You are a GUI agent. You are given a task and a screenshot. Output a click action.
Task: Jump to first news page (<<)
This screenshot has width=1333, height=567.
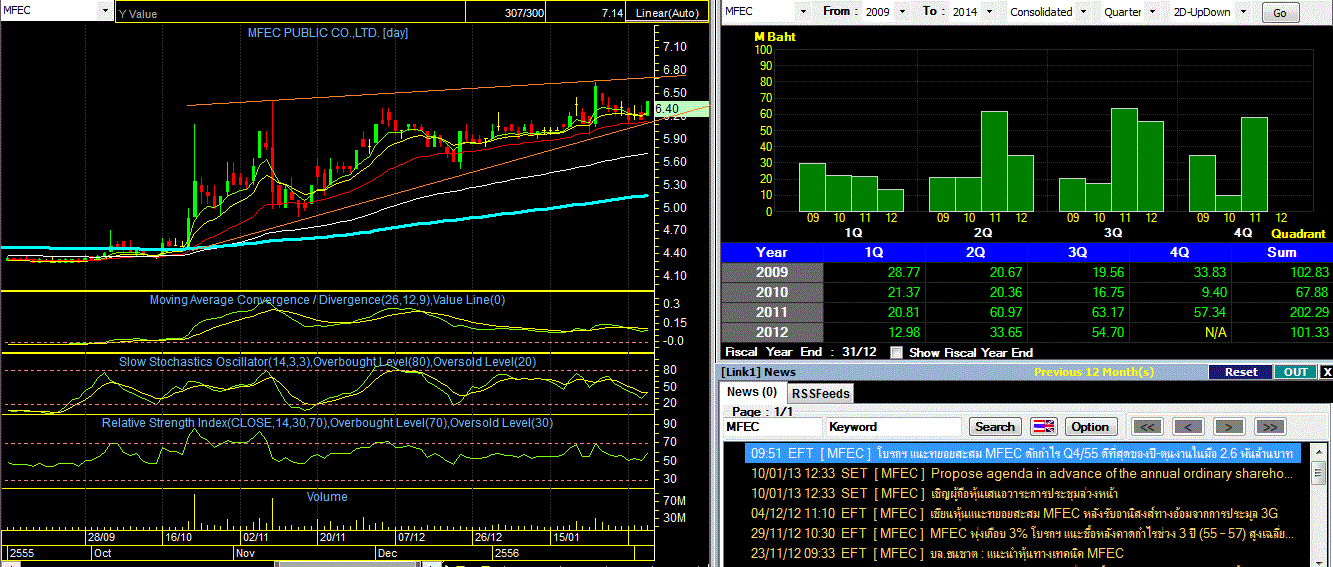[x=1146, y=426]
